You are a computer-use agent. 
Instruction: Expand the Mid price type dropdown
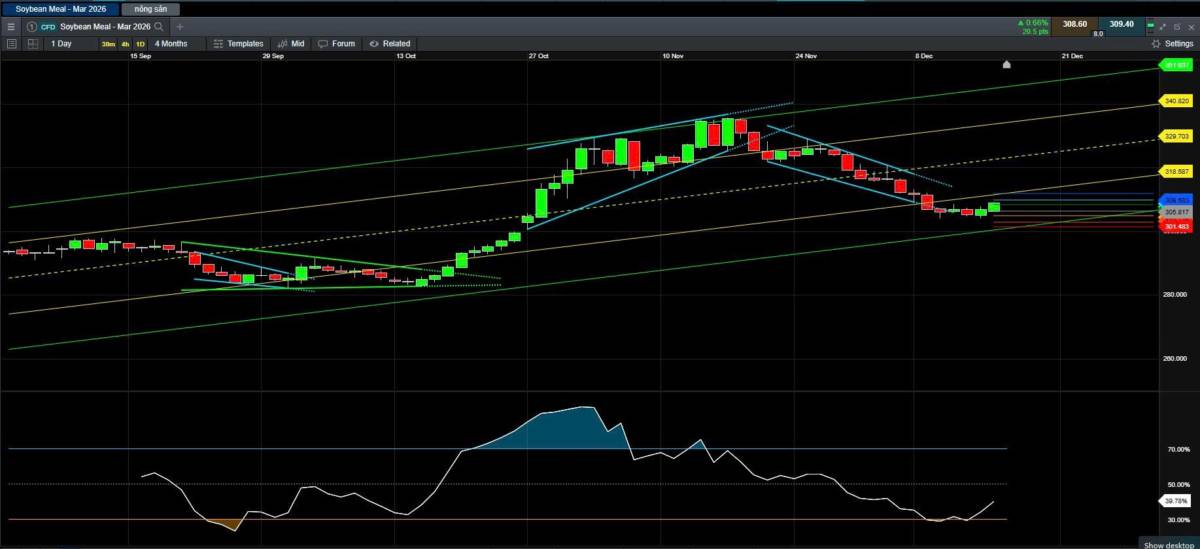[291, 44]
